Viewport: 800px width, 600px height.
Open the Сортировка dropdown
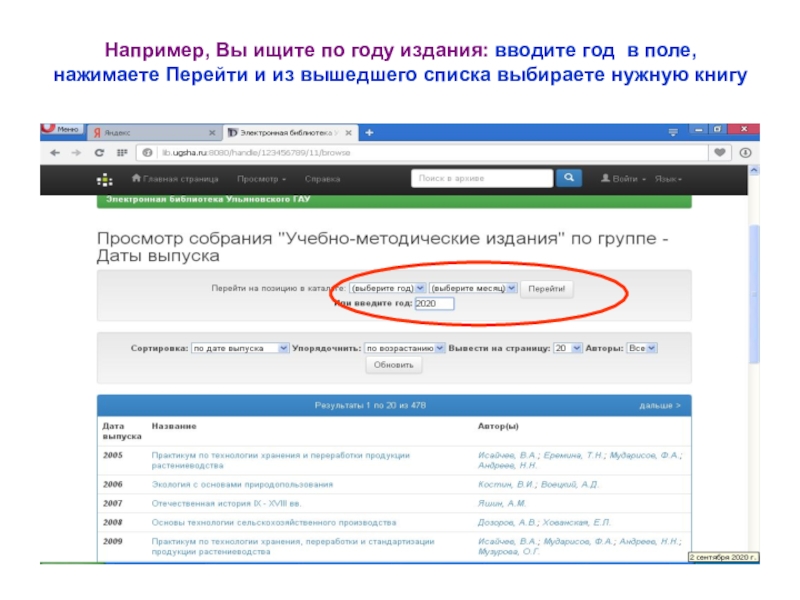pos(240,348)
